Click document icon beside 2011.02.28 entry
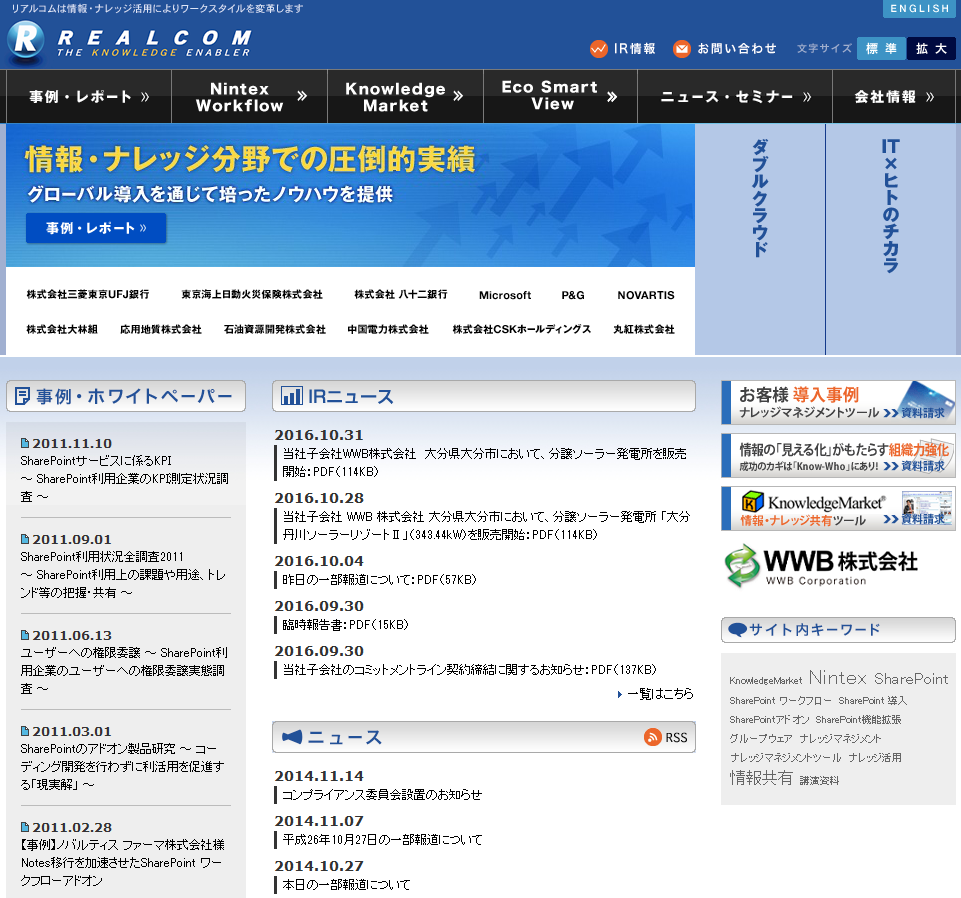 25,827
